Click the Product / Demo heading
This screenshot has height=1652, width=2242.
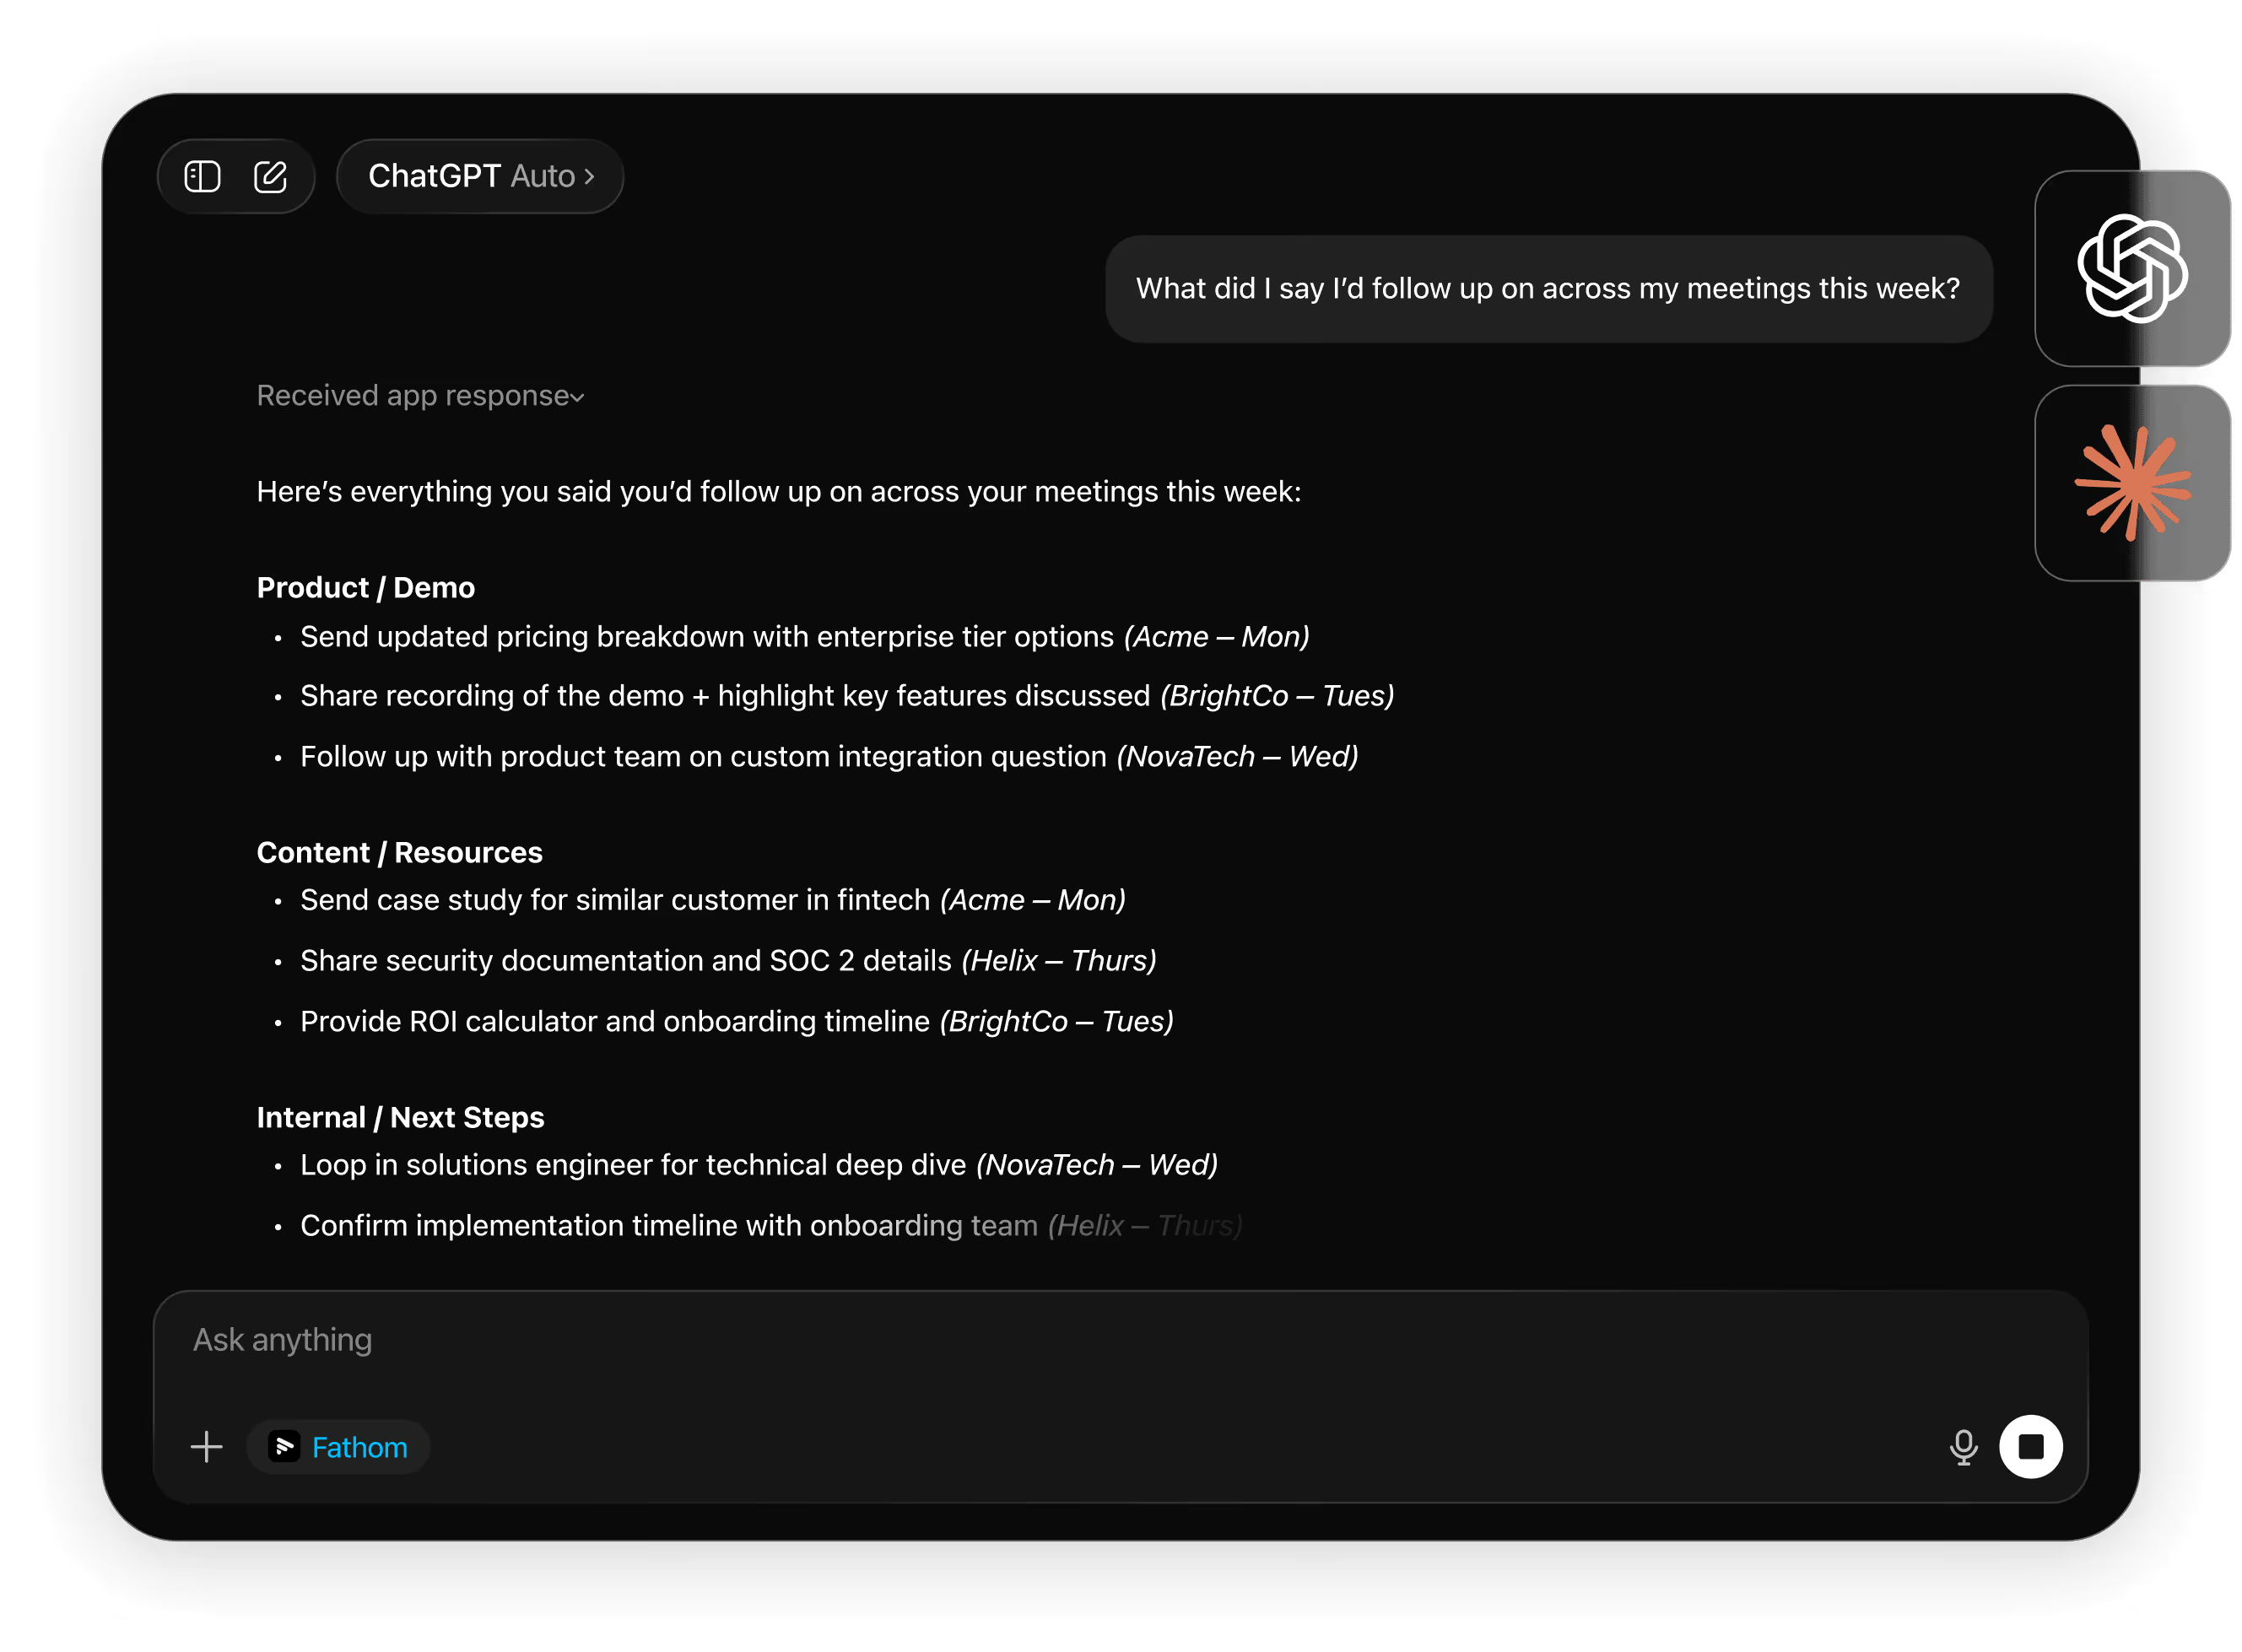pos(366,588)
